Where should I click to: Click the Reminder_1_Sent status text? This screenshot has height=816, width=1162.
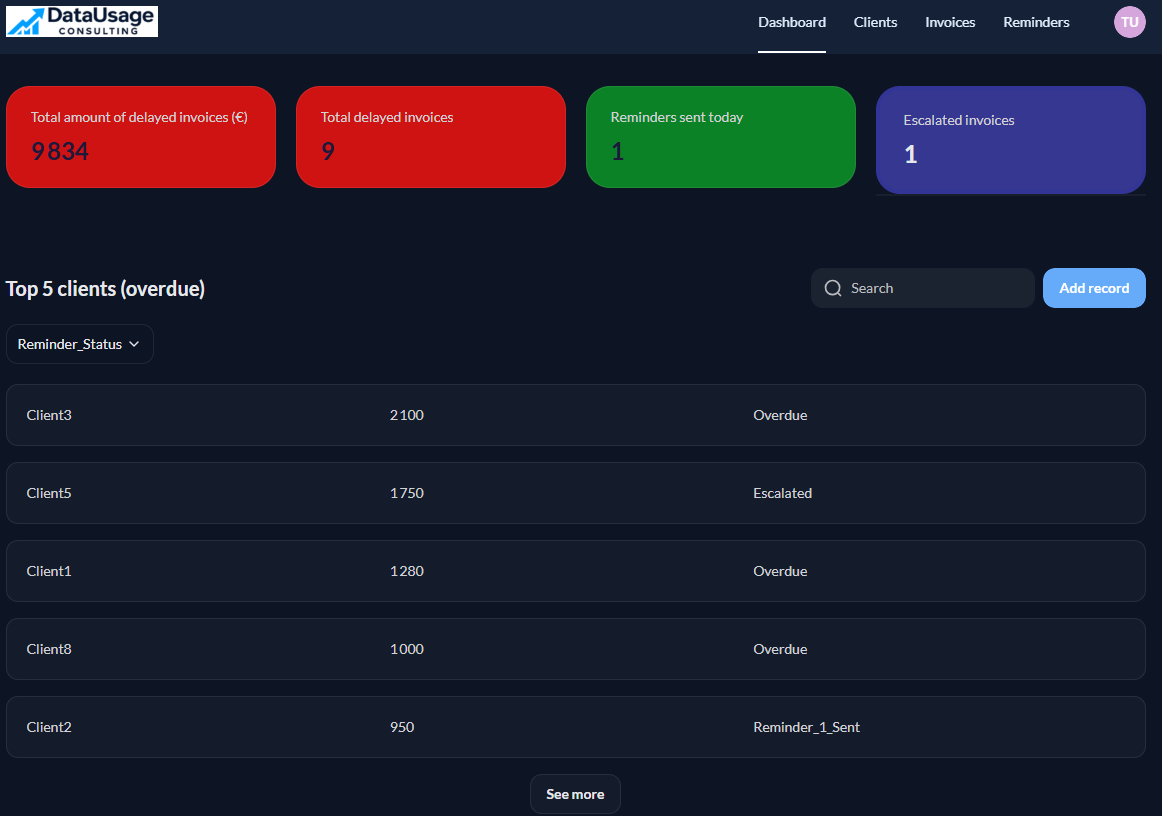(806, 727)
